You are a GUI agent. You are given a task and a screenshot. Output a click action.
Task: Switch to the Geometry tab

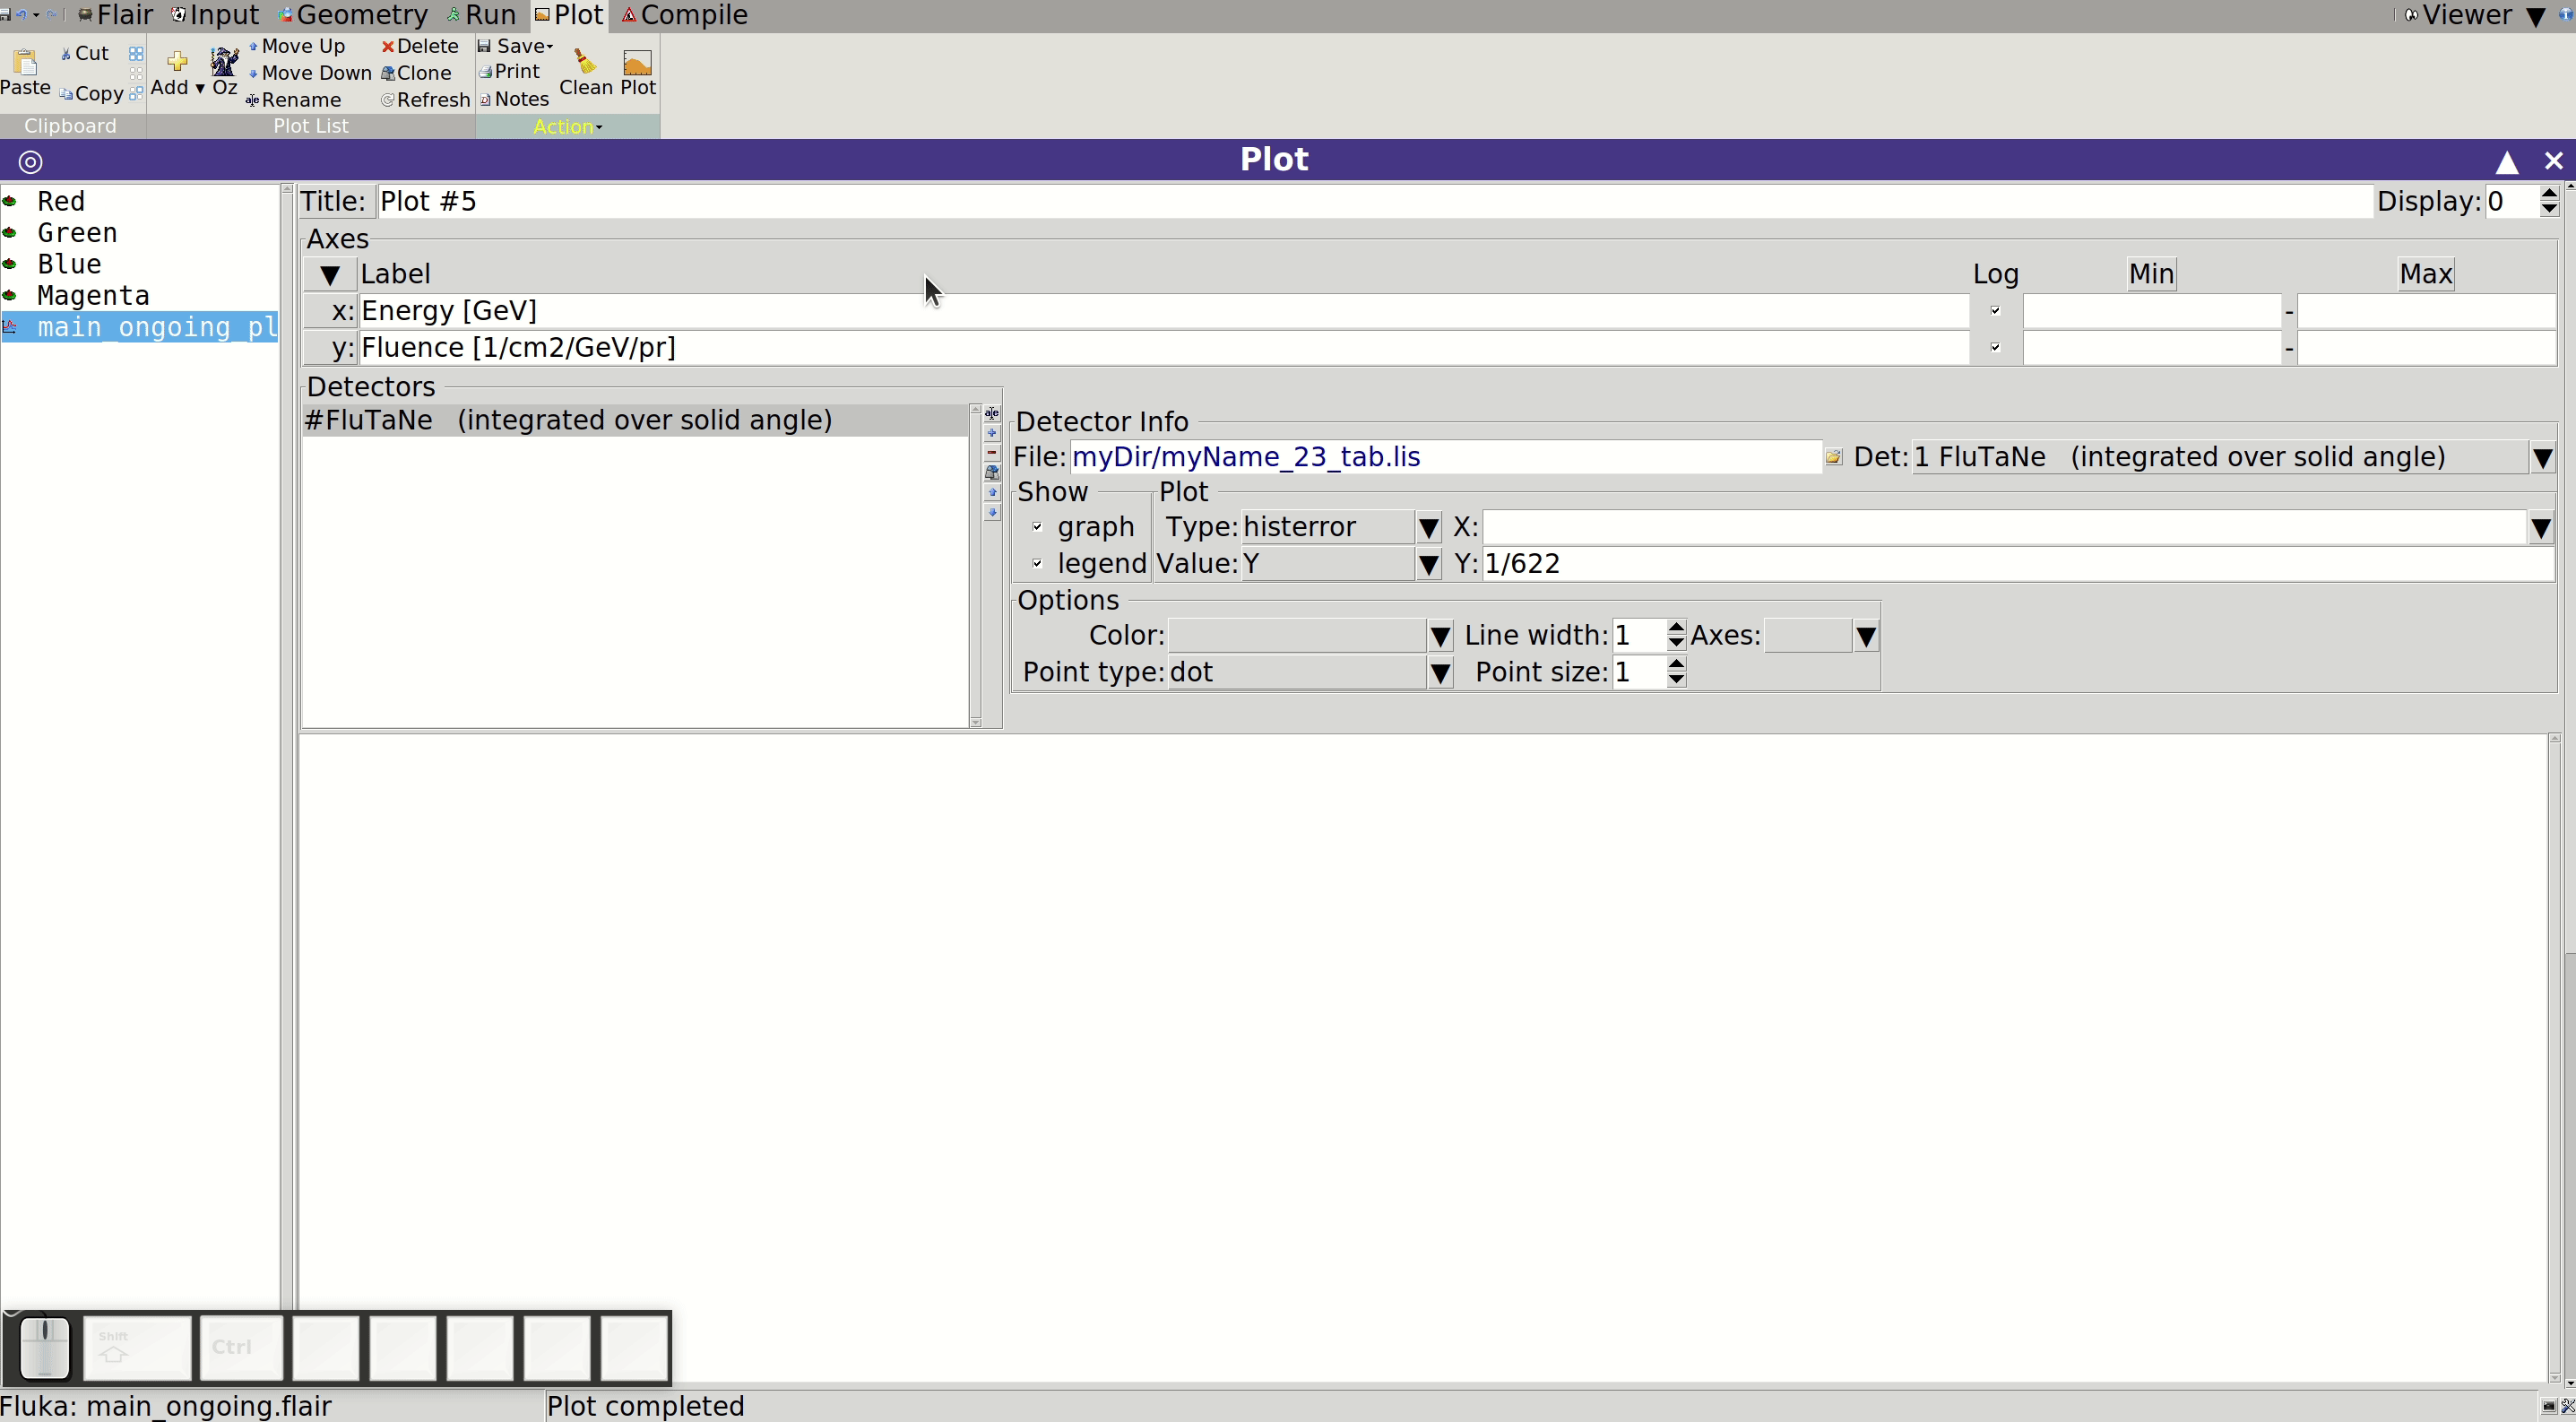(x=352, y=15)
